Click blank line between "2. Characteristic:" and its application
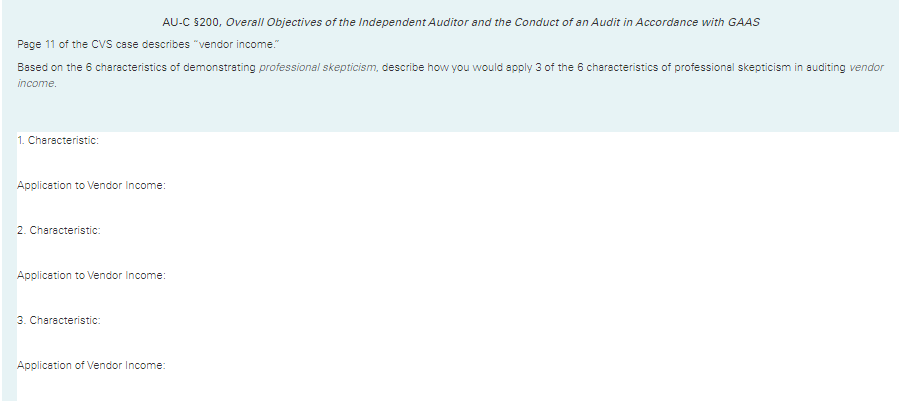 pyautogui.click(x=458, y=252)
